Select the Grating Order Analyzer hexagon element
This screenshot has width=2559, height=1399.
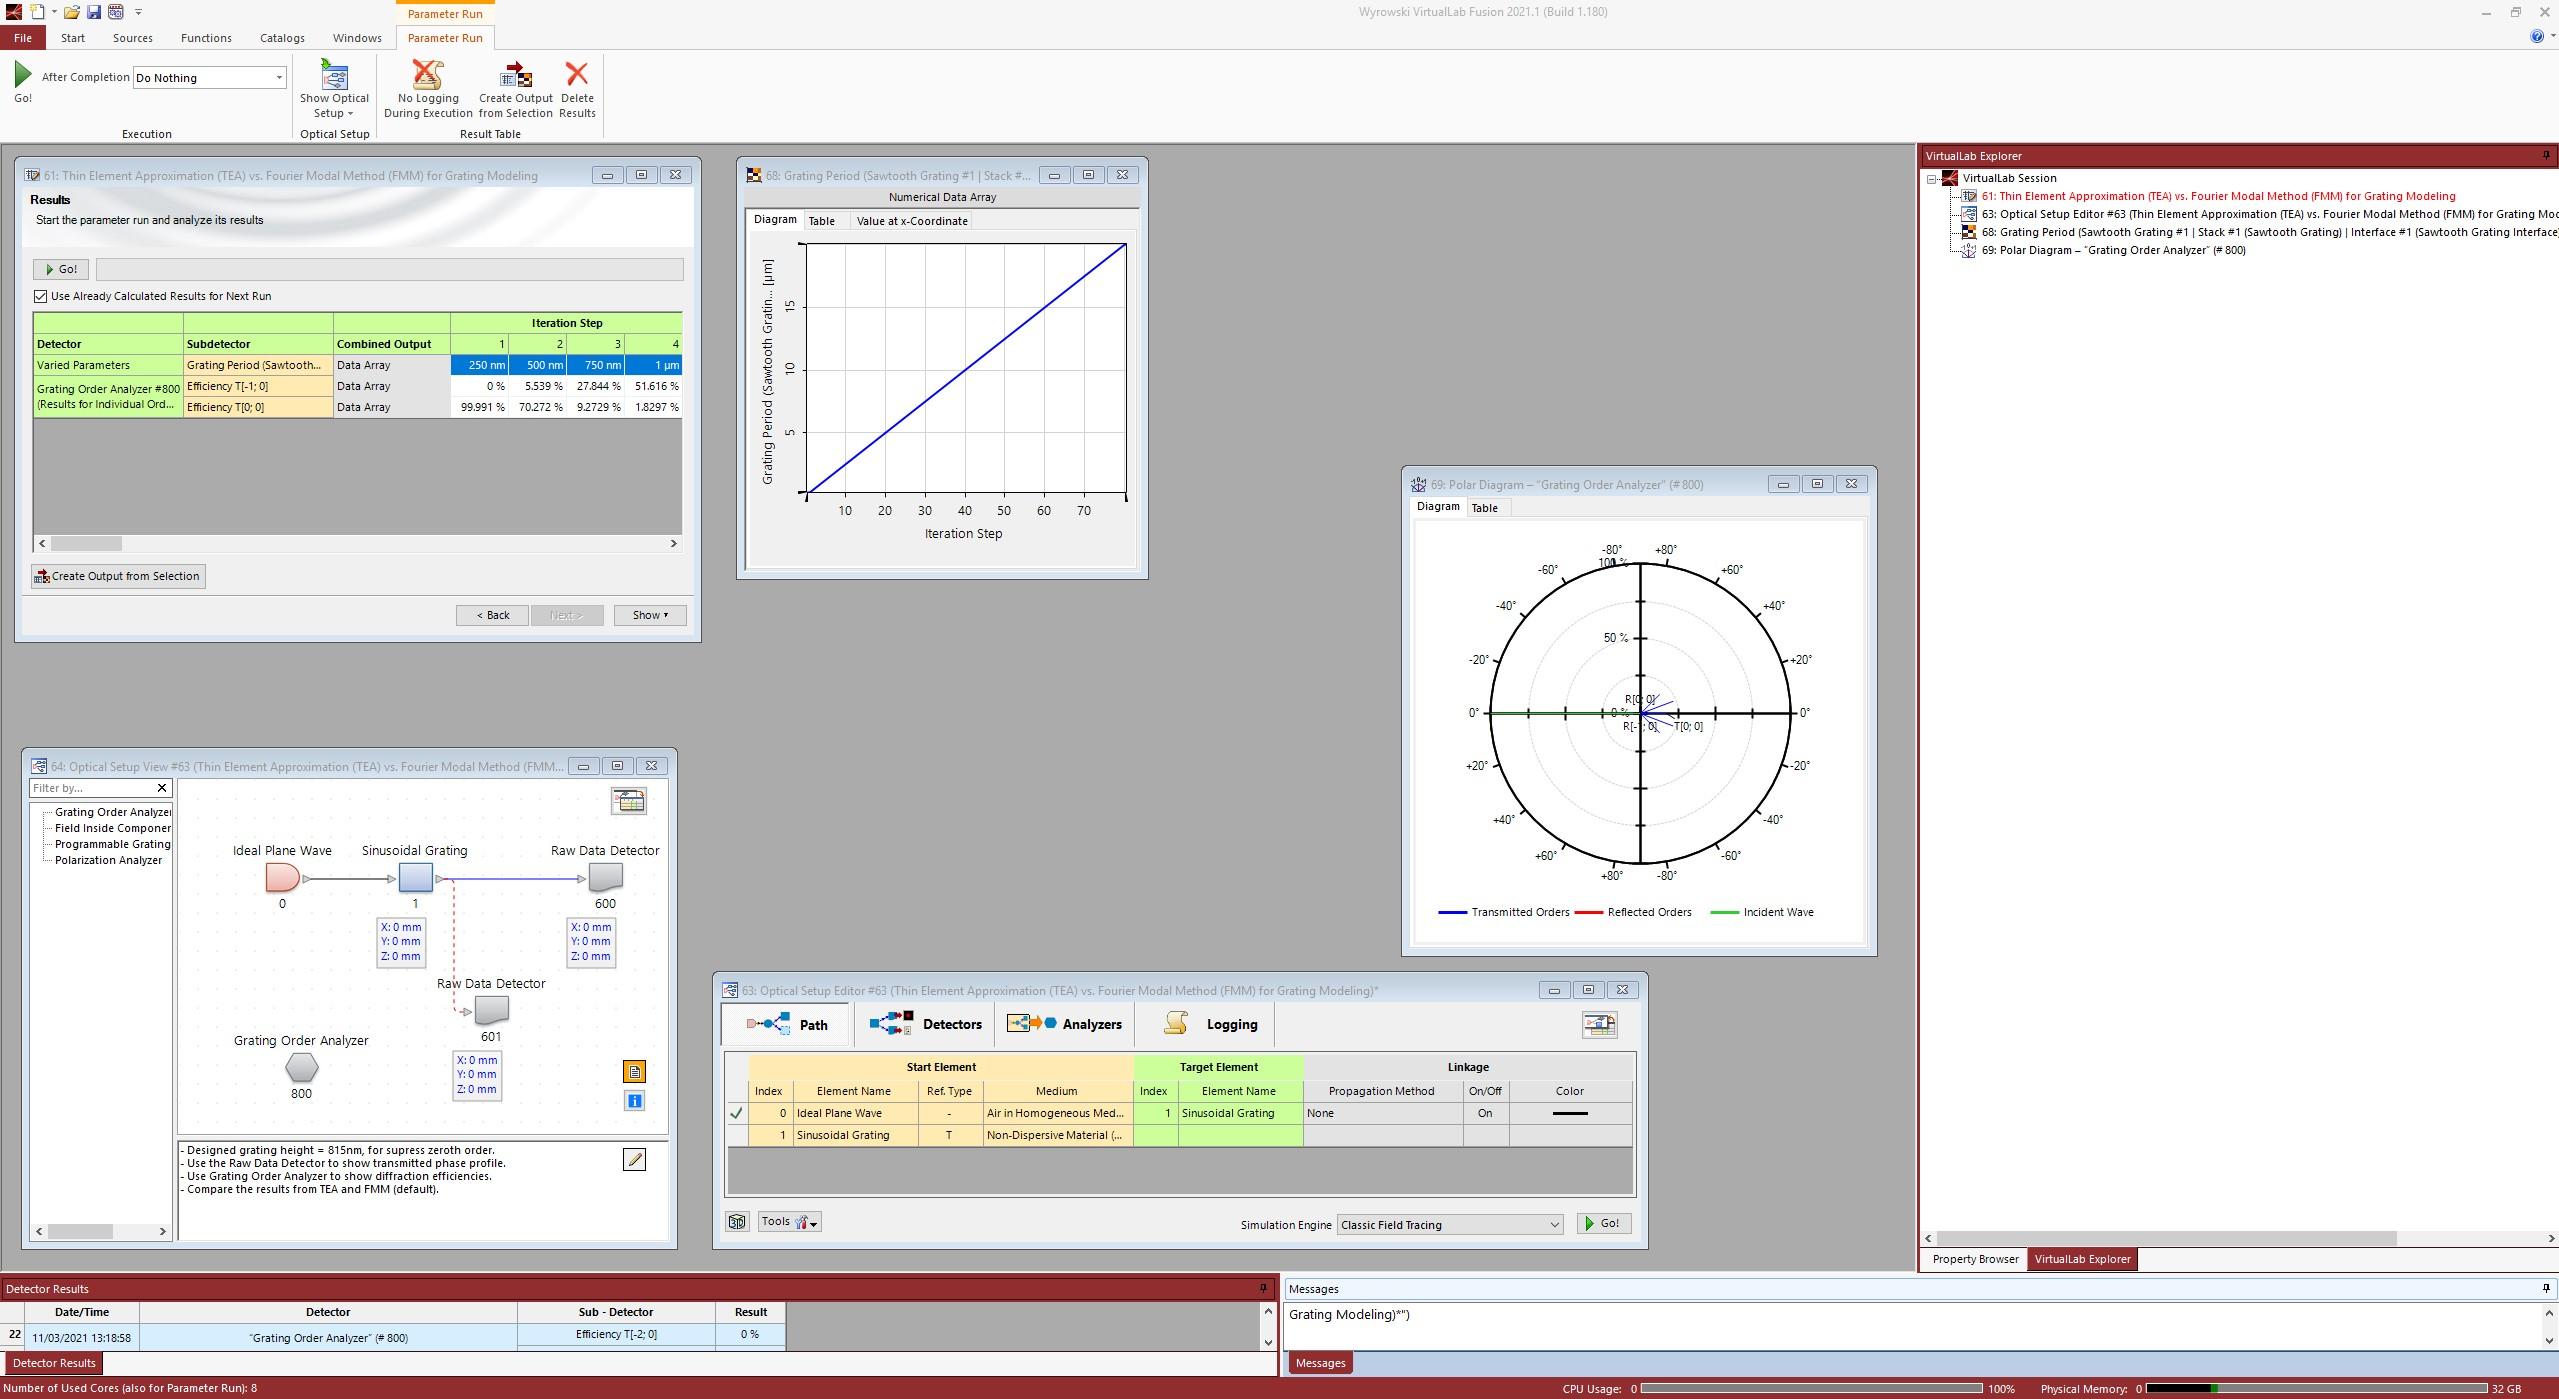tap(301, 1068)
